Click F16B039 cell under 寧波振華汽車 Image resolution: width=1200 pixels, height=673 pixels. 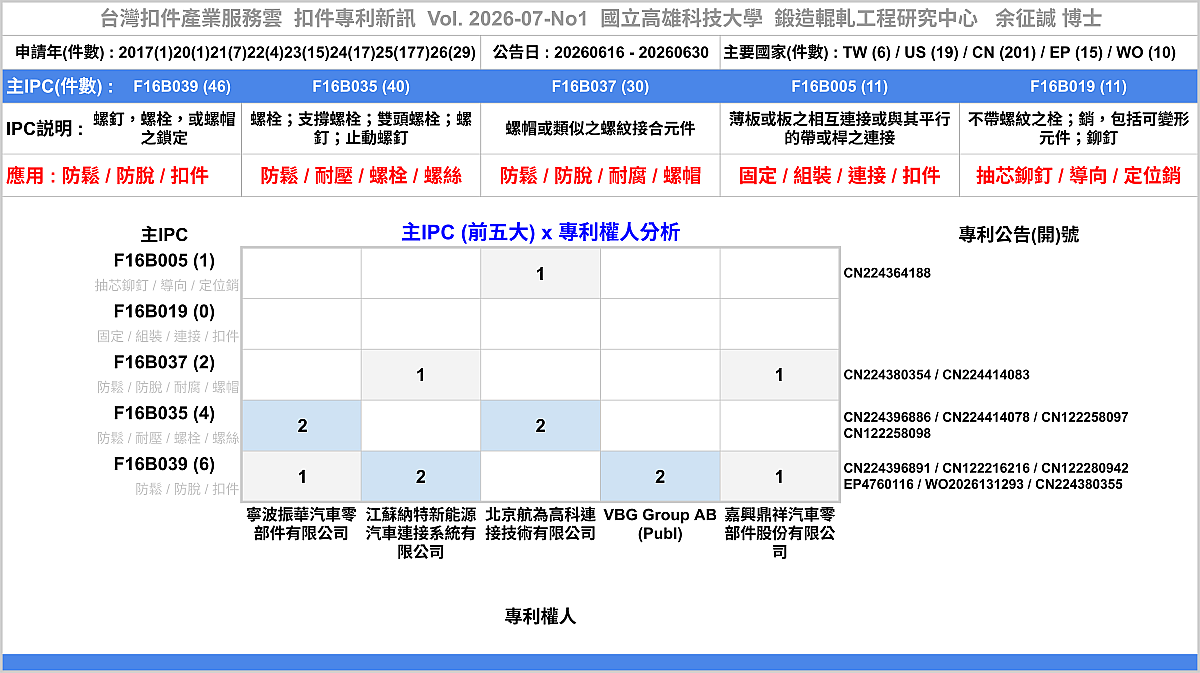click(302, 477)
